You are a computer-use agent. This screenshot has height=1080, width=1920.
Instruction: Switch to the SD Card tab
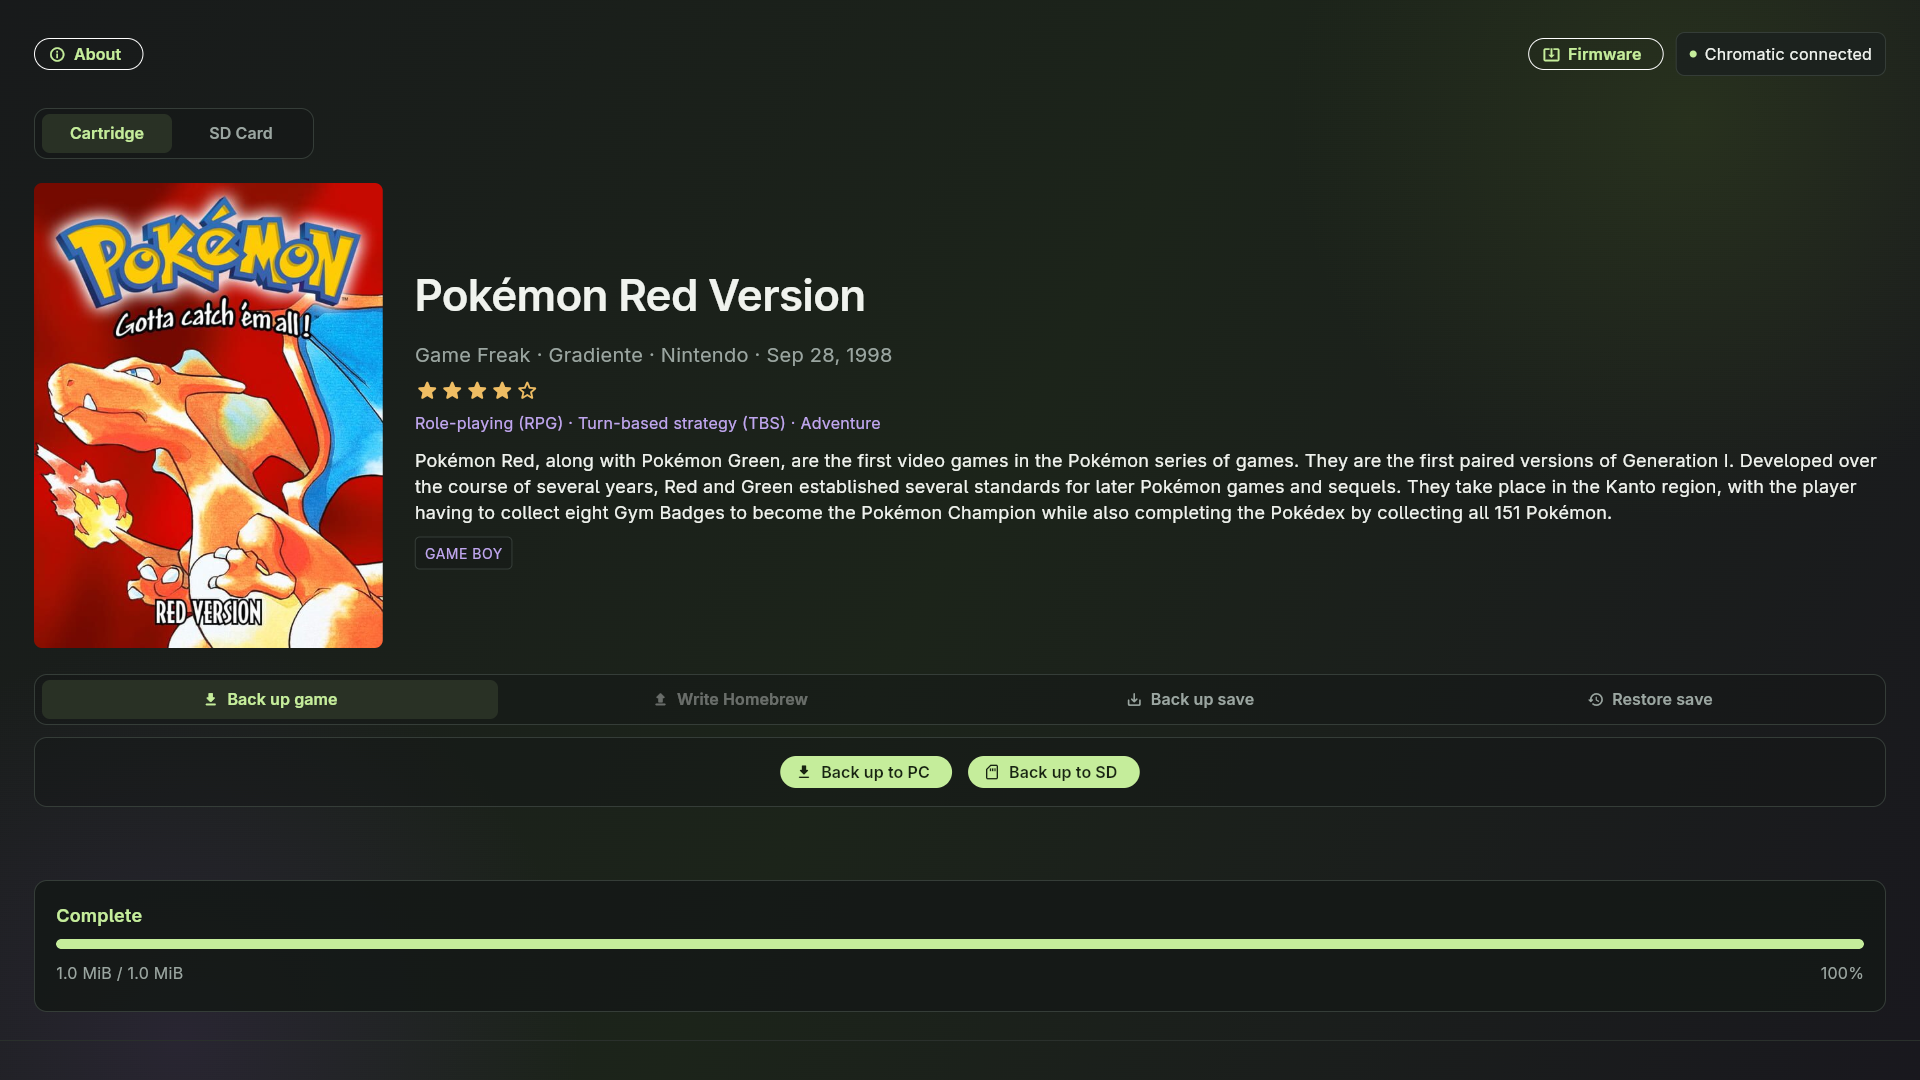241,133
